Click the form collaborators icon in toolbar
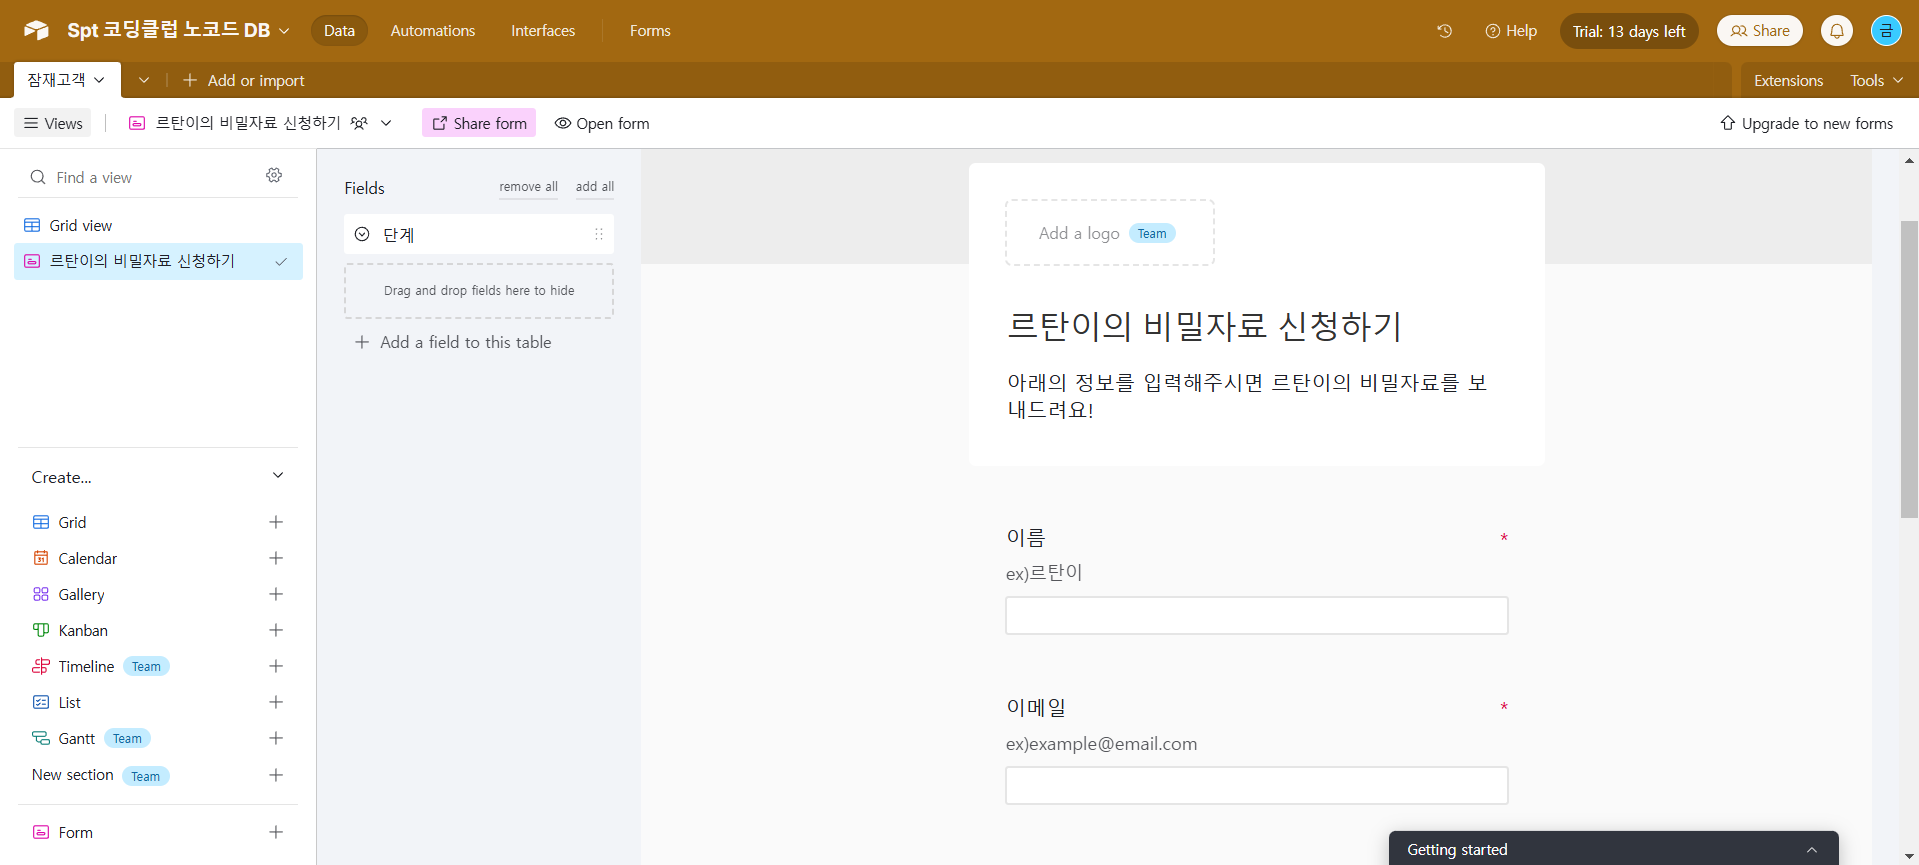The image size is (1919, 865). (359, 123)
